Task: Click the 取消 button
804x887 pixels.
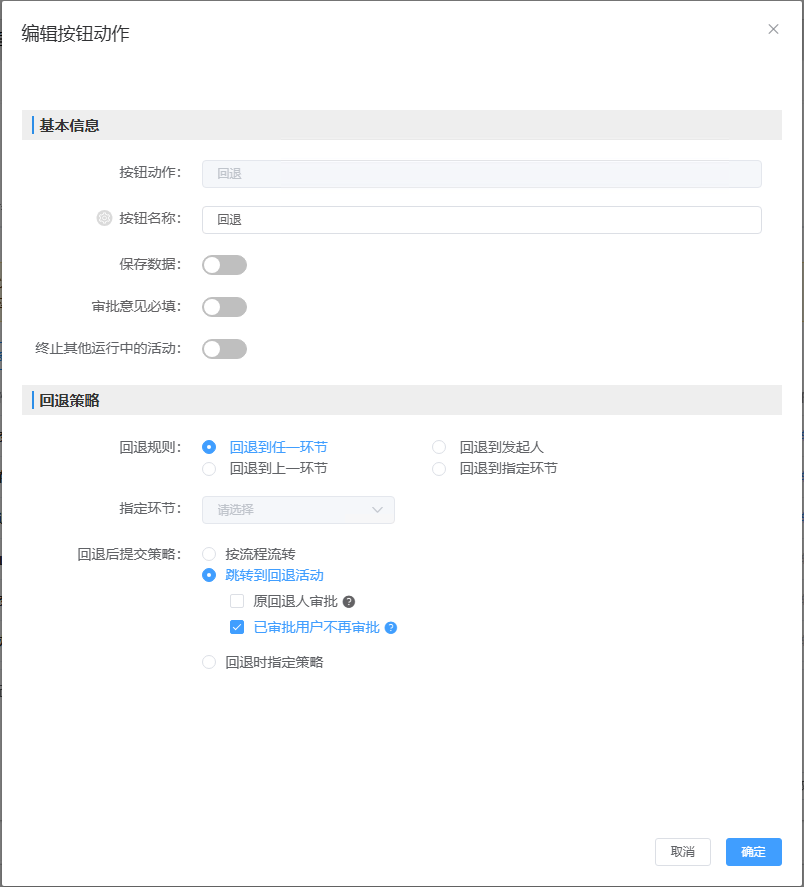Action: pos(682,852)
